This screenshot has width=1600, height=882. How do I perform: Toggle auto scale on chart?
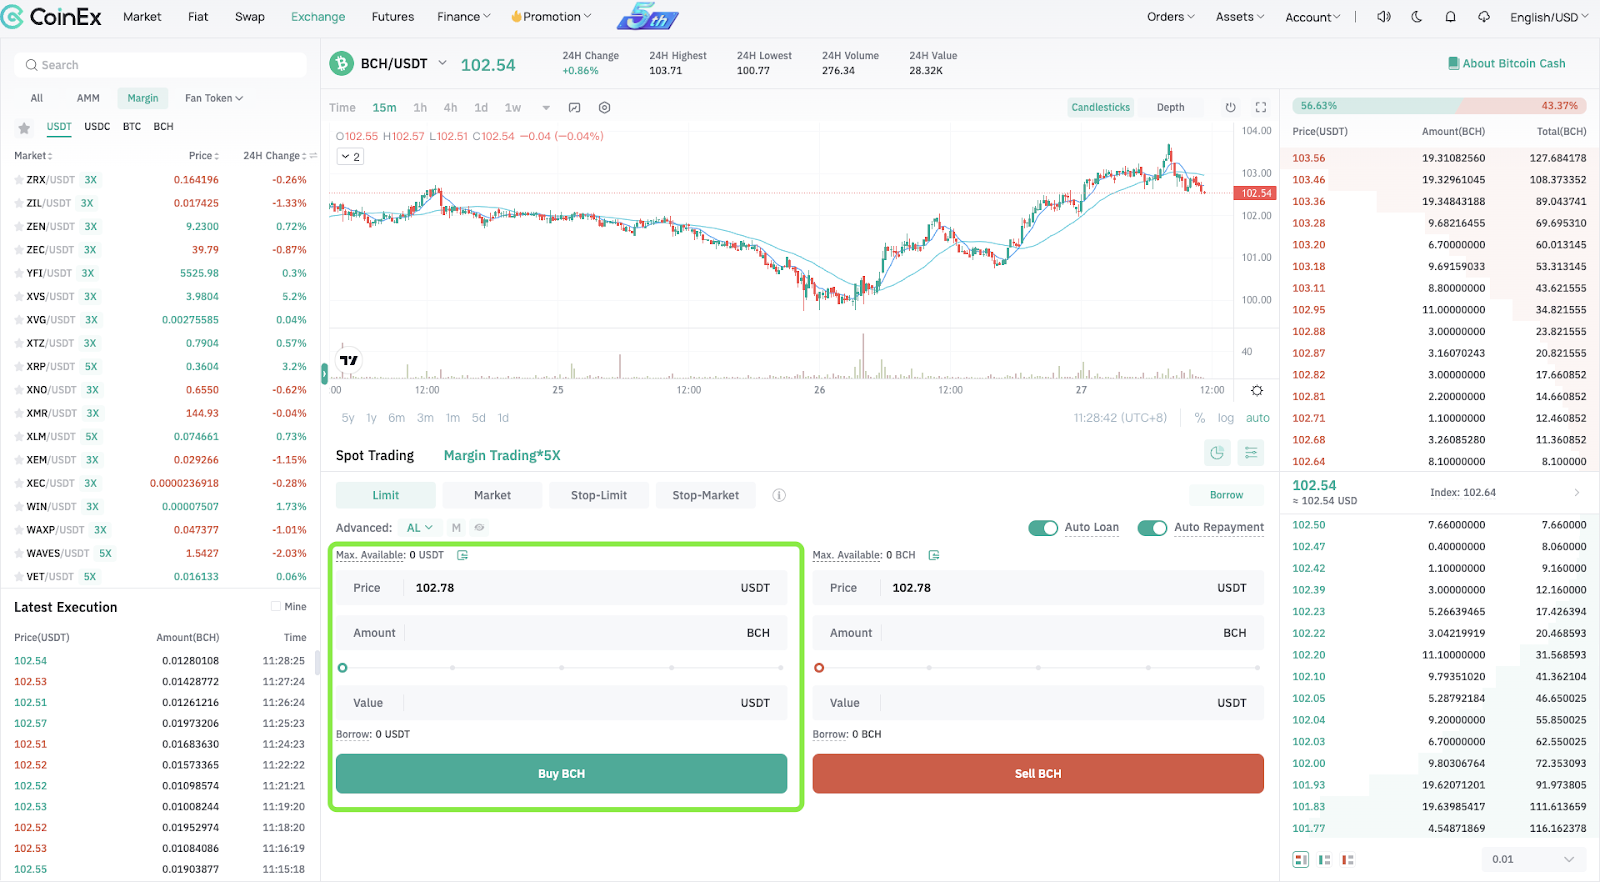click(x=1258, y=418)
